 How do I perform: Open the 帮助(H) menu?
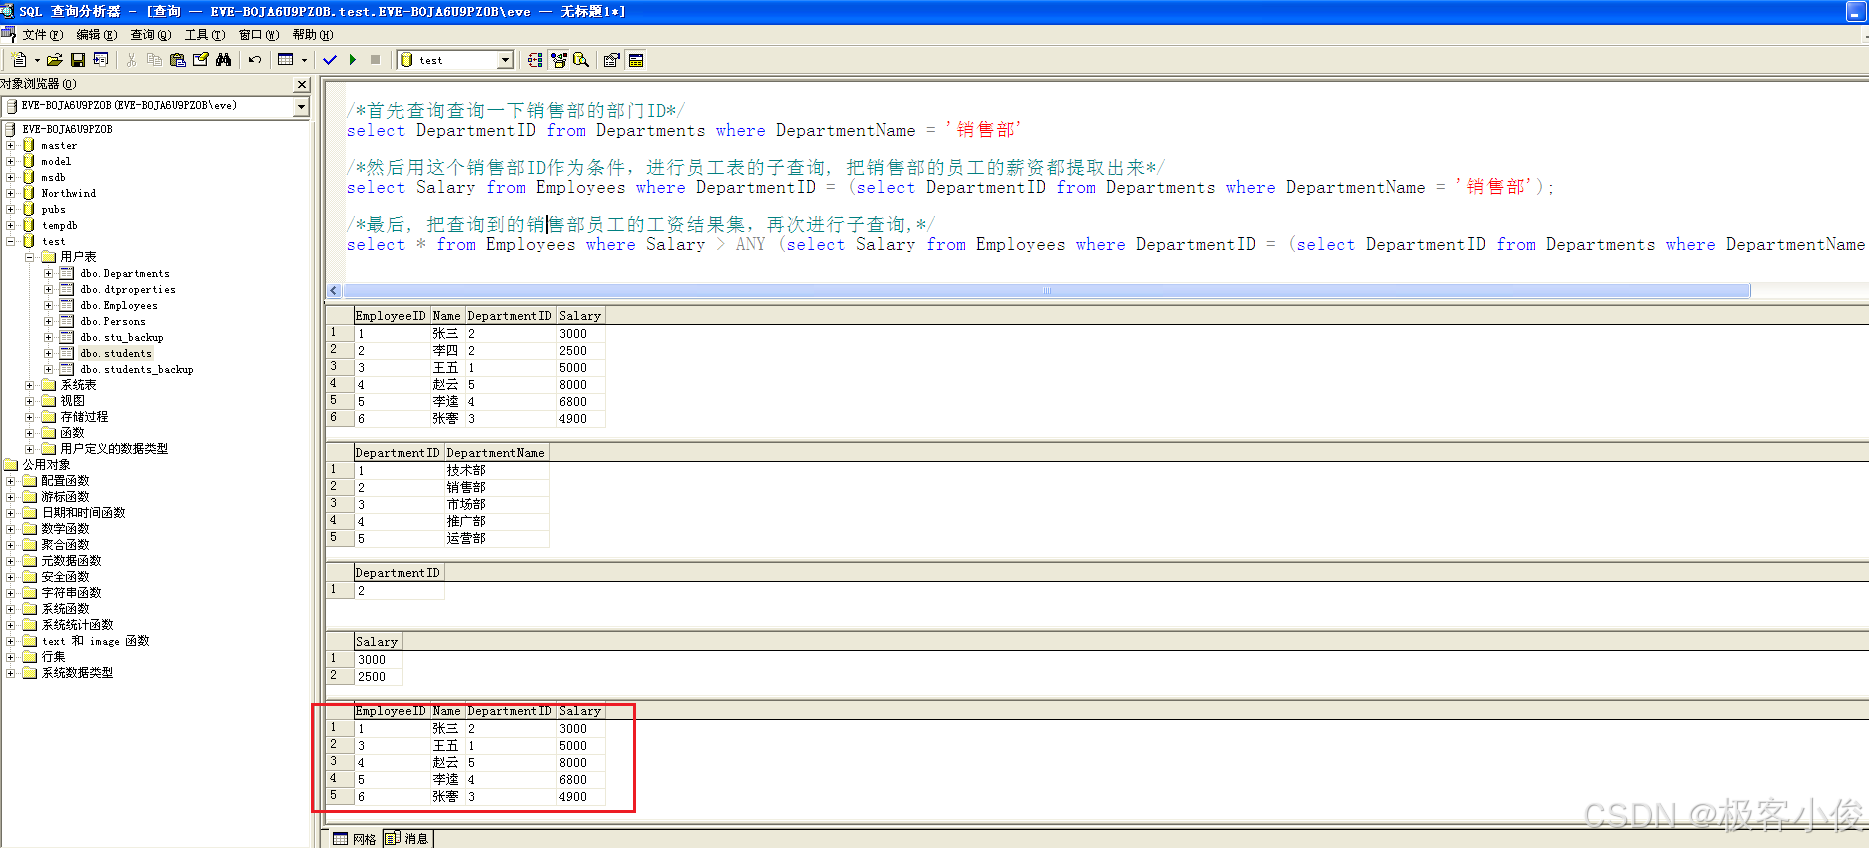pyautogui.click(x=313, y=35)
